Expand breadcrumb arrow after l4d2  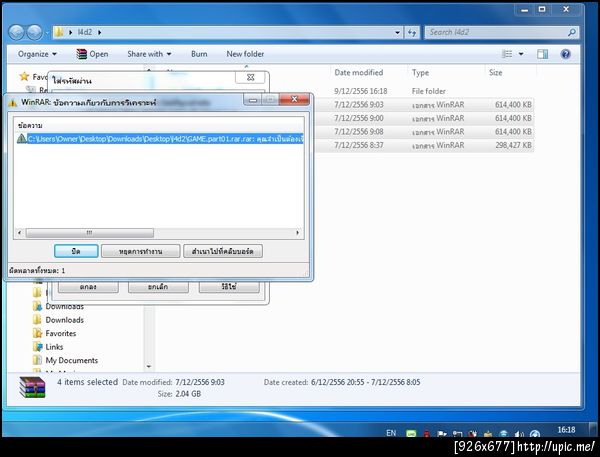coord(99,33)
